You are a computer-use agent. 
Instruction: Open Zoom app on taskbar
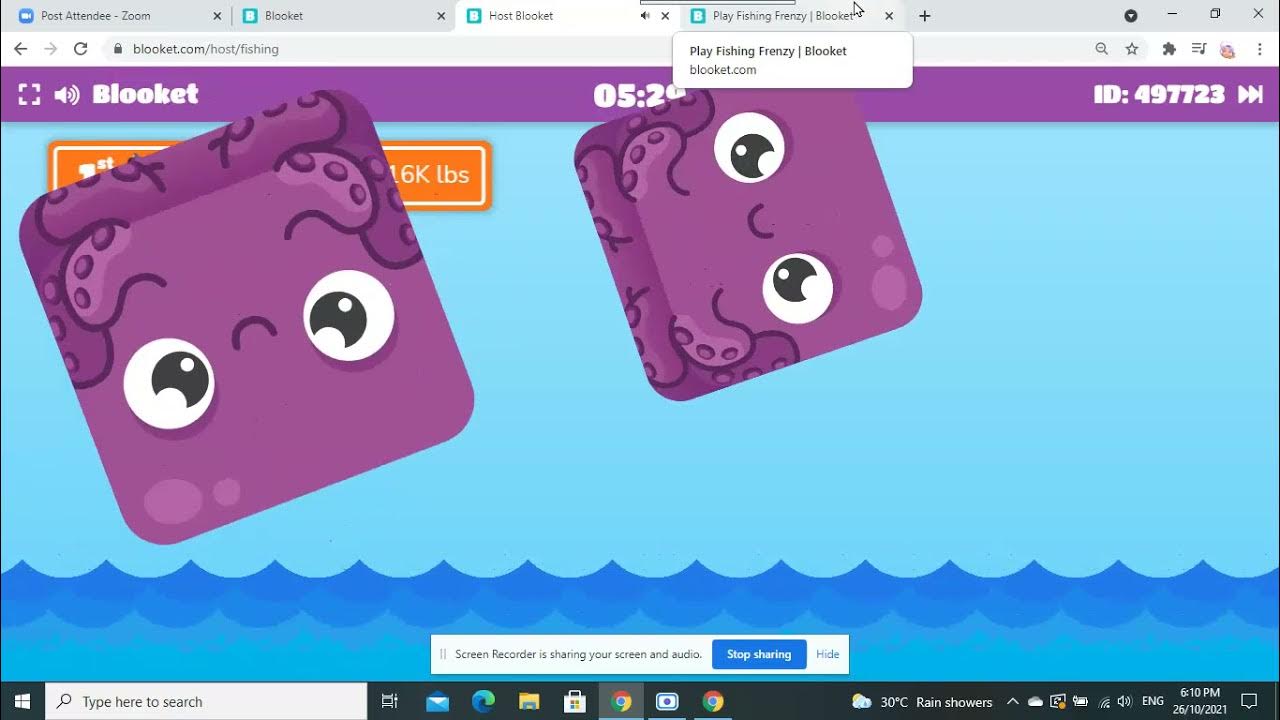click(667, 701)
